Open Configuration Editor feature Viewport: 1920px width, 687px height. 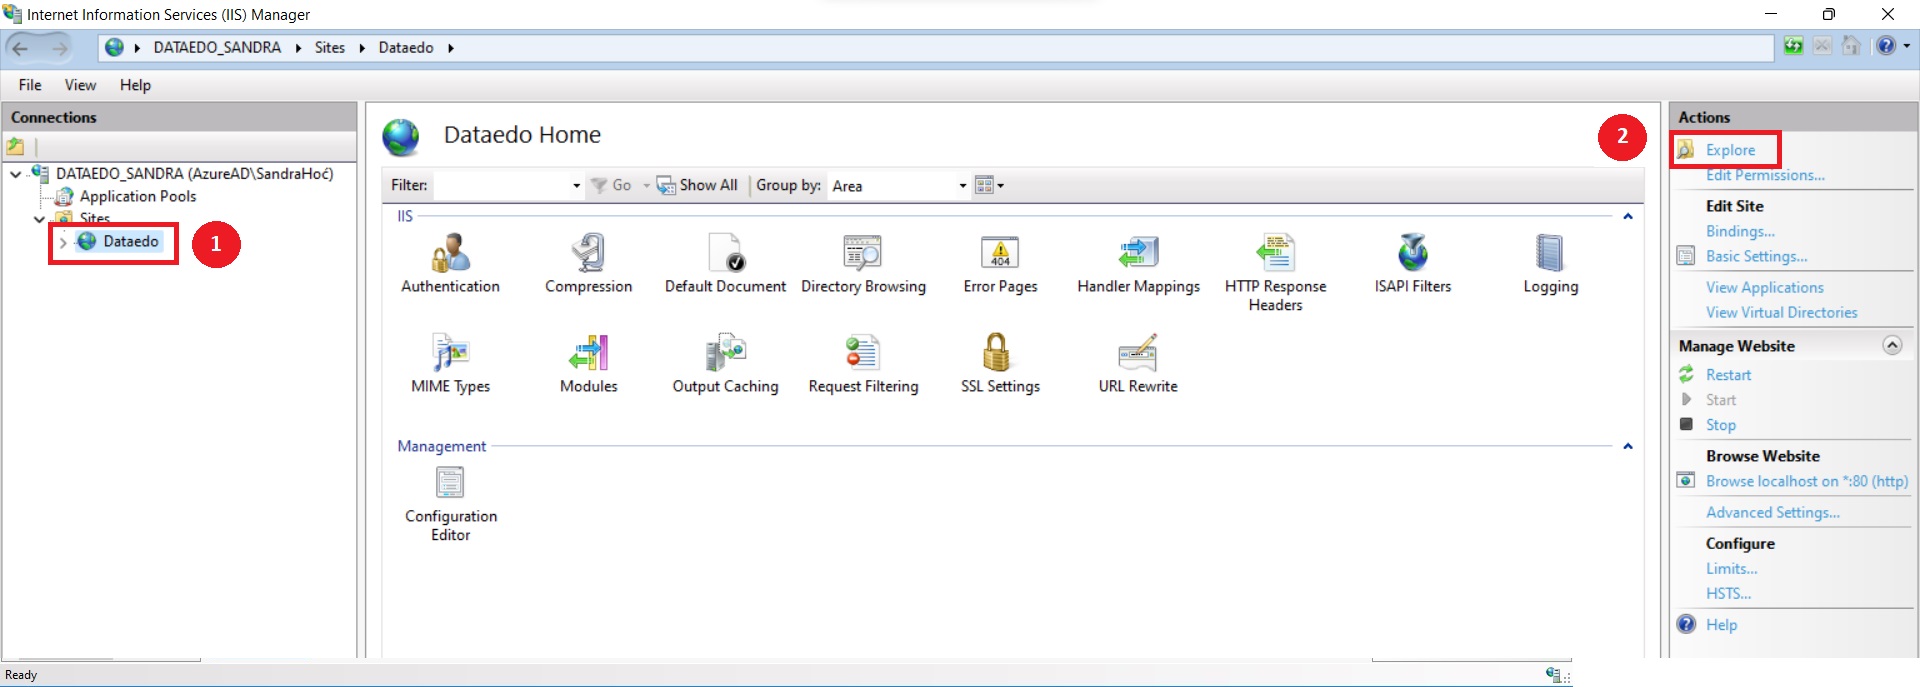450,504
